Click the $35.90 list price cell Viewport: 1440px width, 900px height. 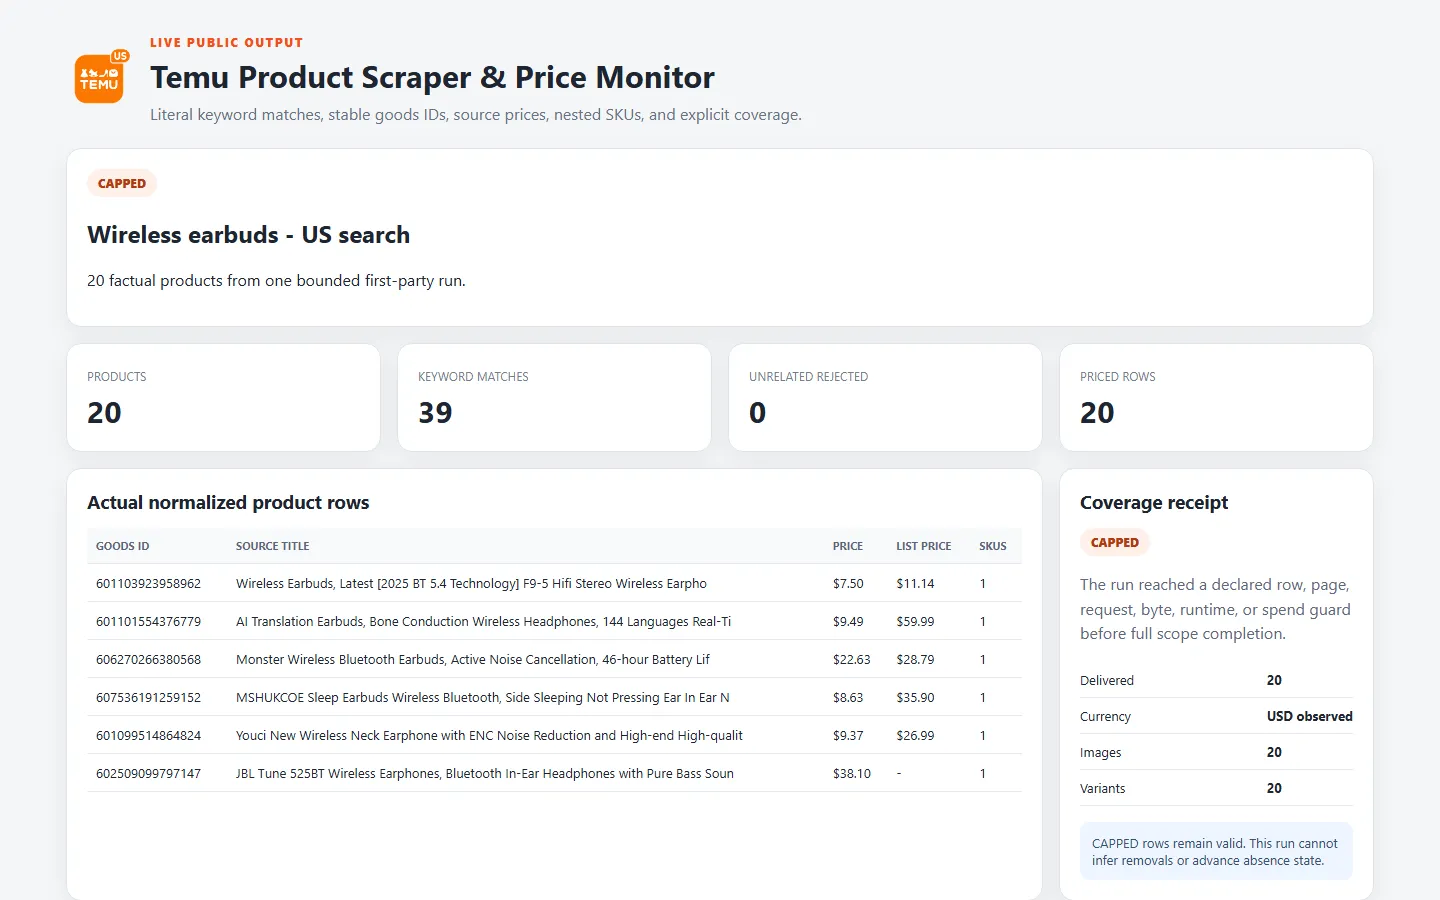(915, 697)
